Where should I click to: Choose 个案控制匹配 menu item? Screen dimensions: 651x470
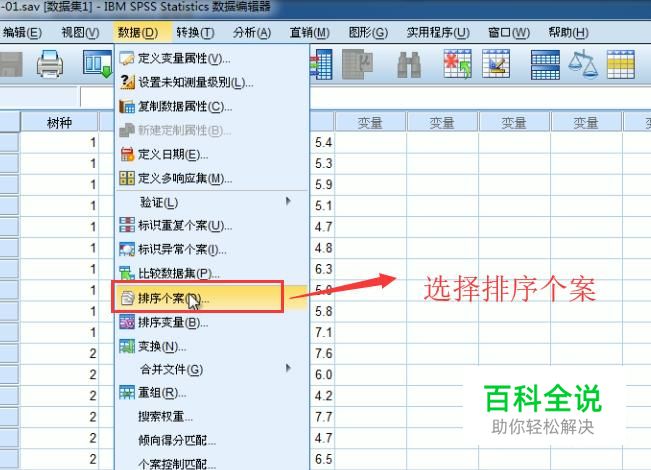212,463
